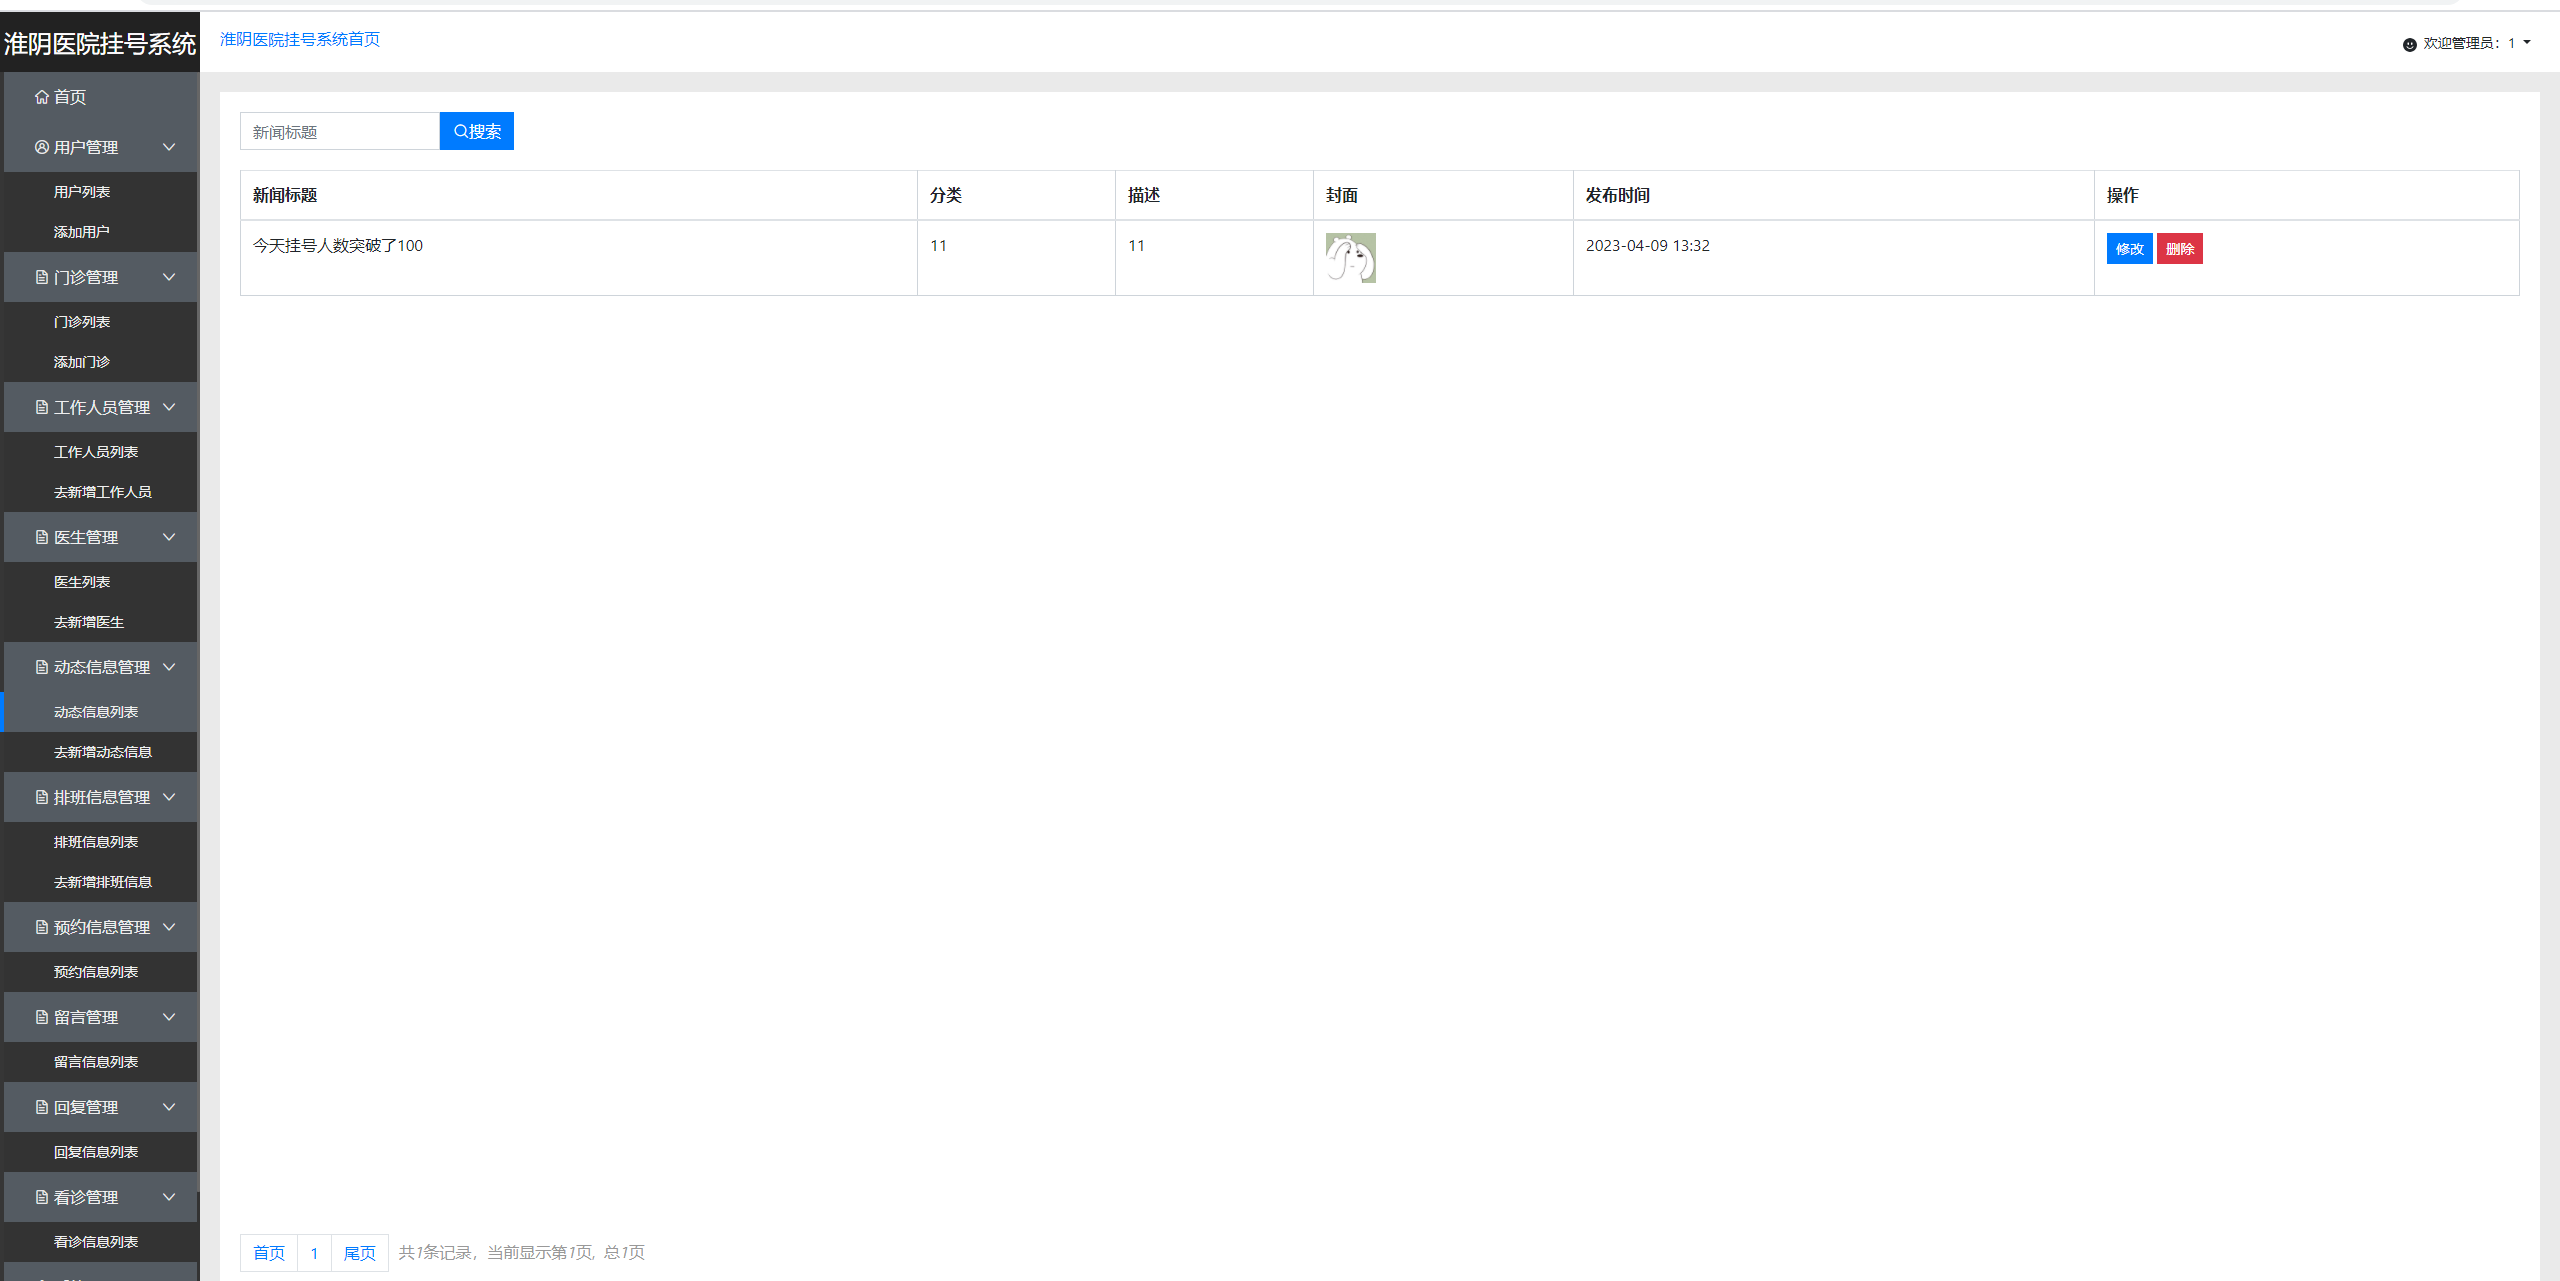Collapse the 预约信息管理 chevron

pyautogui.click(x=169, y=927)
